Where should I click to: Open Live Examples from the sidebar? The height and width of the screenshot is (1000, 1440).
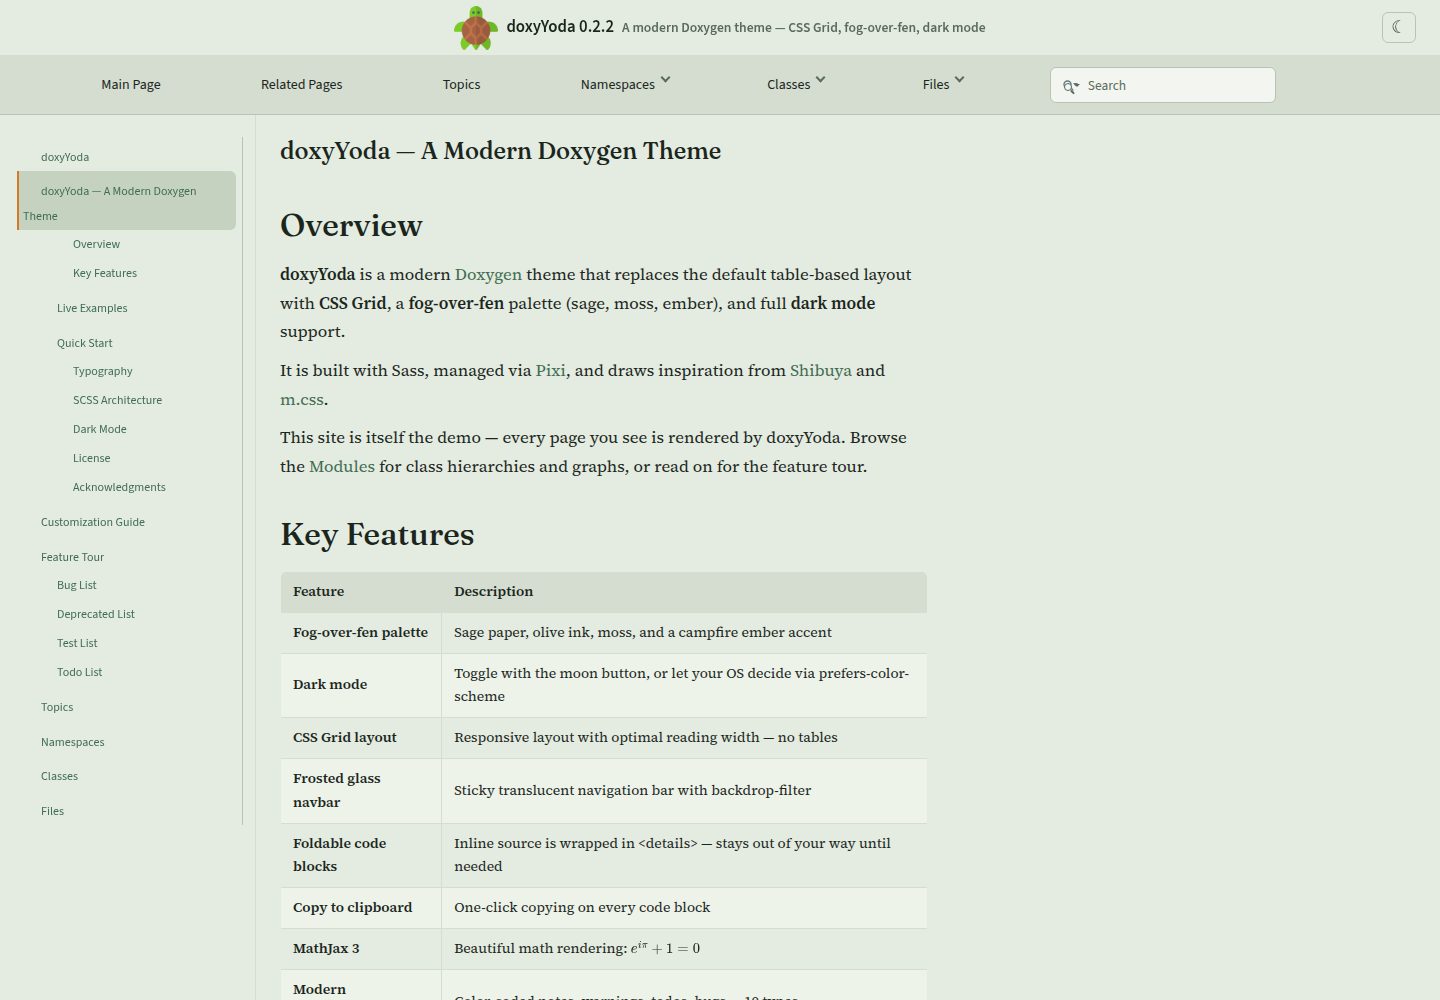pyautogui.click(x=92, y=308)
